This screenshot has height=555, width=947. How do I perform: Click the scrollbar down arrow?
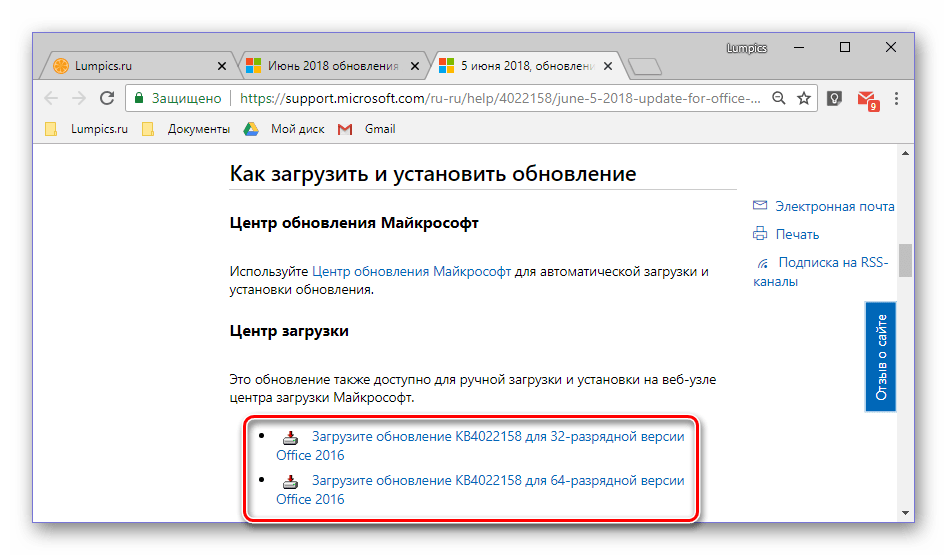[x=905, y=513]
